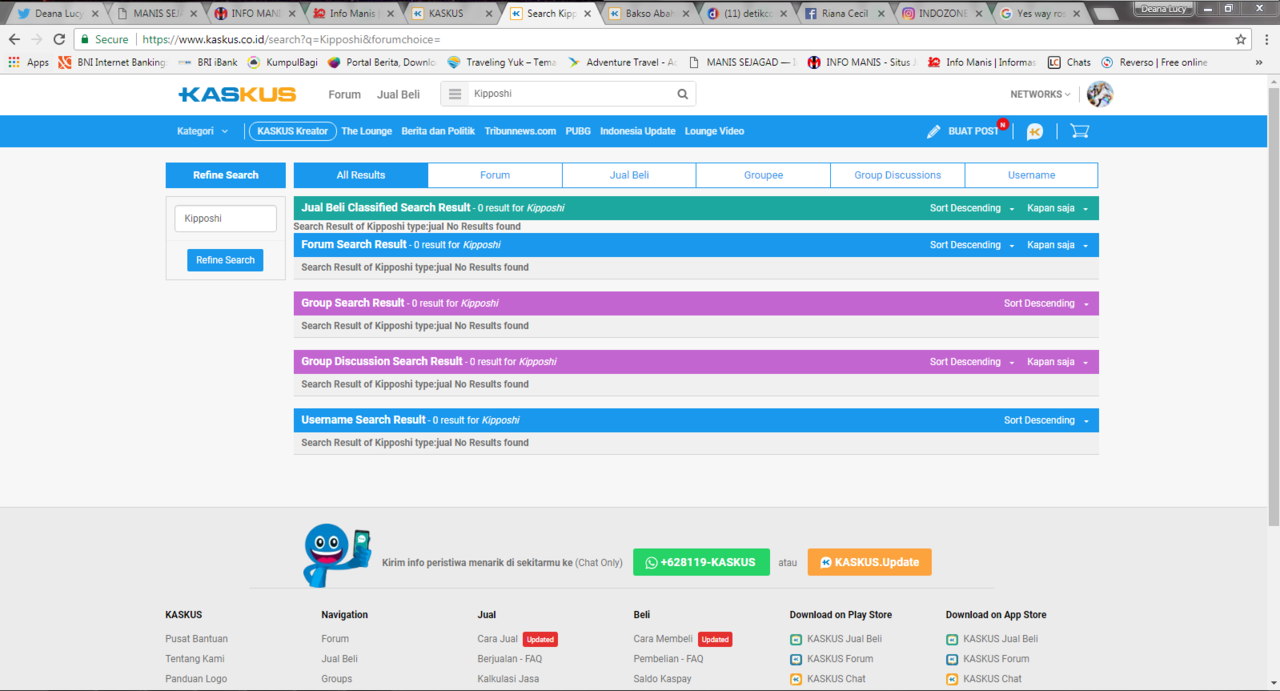The width and height of the screenshot is (1280, 691).
Task: Select the All Results tab
Action: [x=361, y=175]
